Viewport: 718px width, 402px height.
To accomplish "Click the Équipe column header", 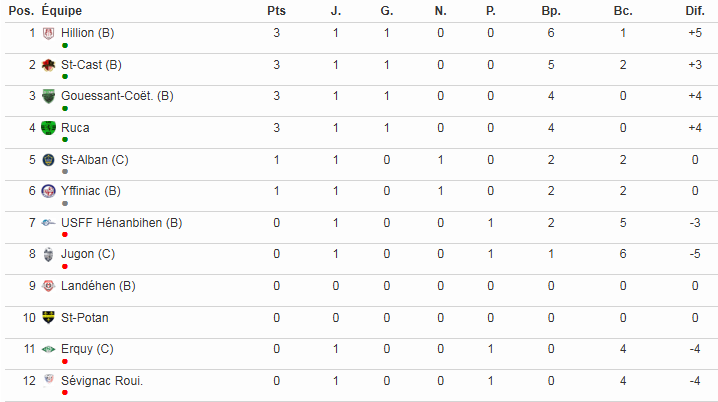I will 62,10.
